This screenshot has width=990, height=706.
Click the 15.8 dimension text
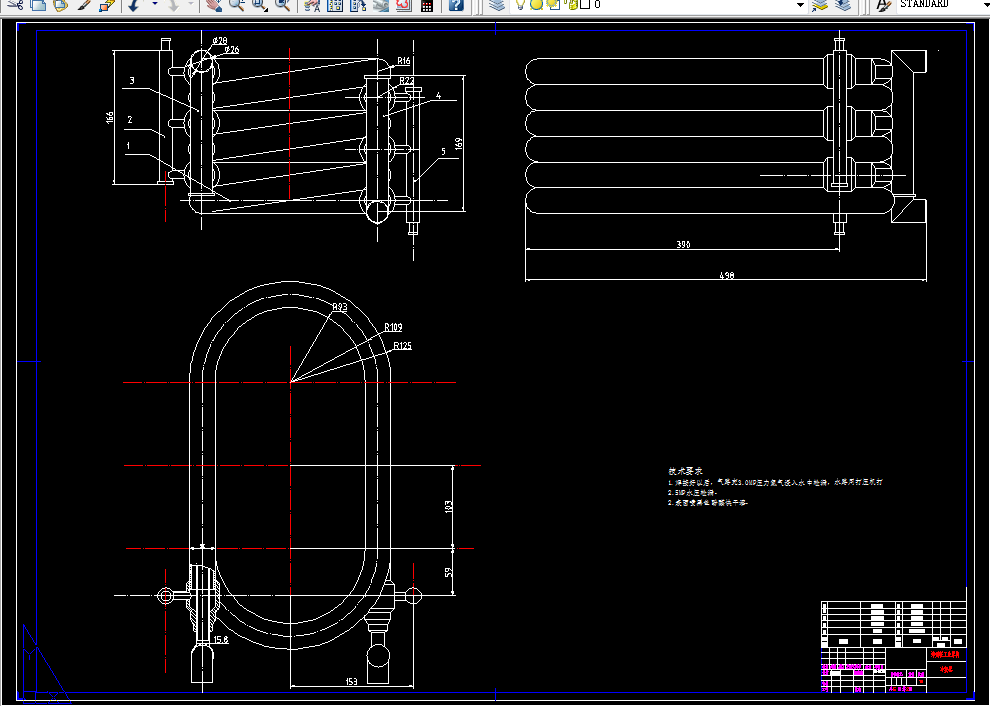(x=221, y=640)
